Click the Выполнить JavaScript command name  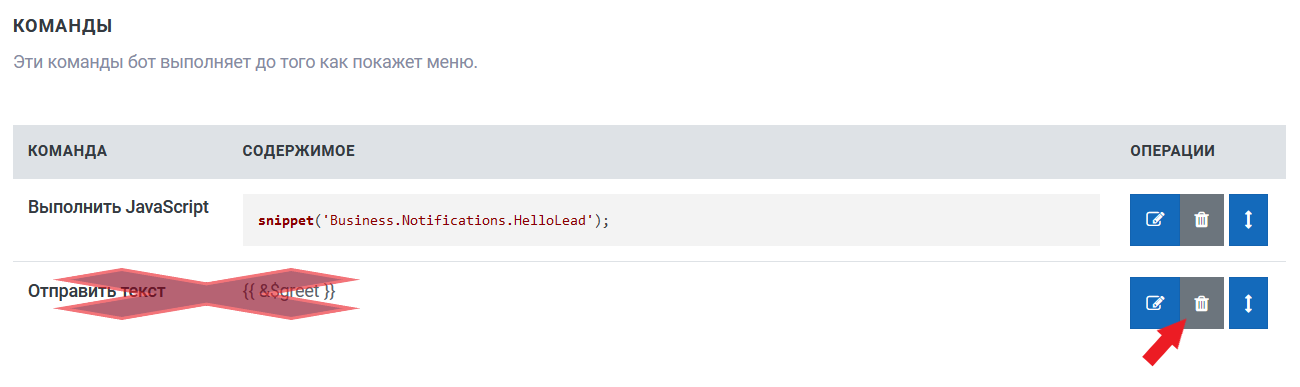118,207
